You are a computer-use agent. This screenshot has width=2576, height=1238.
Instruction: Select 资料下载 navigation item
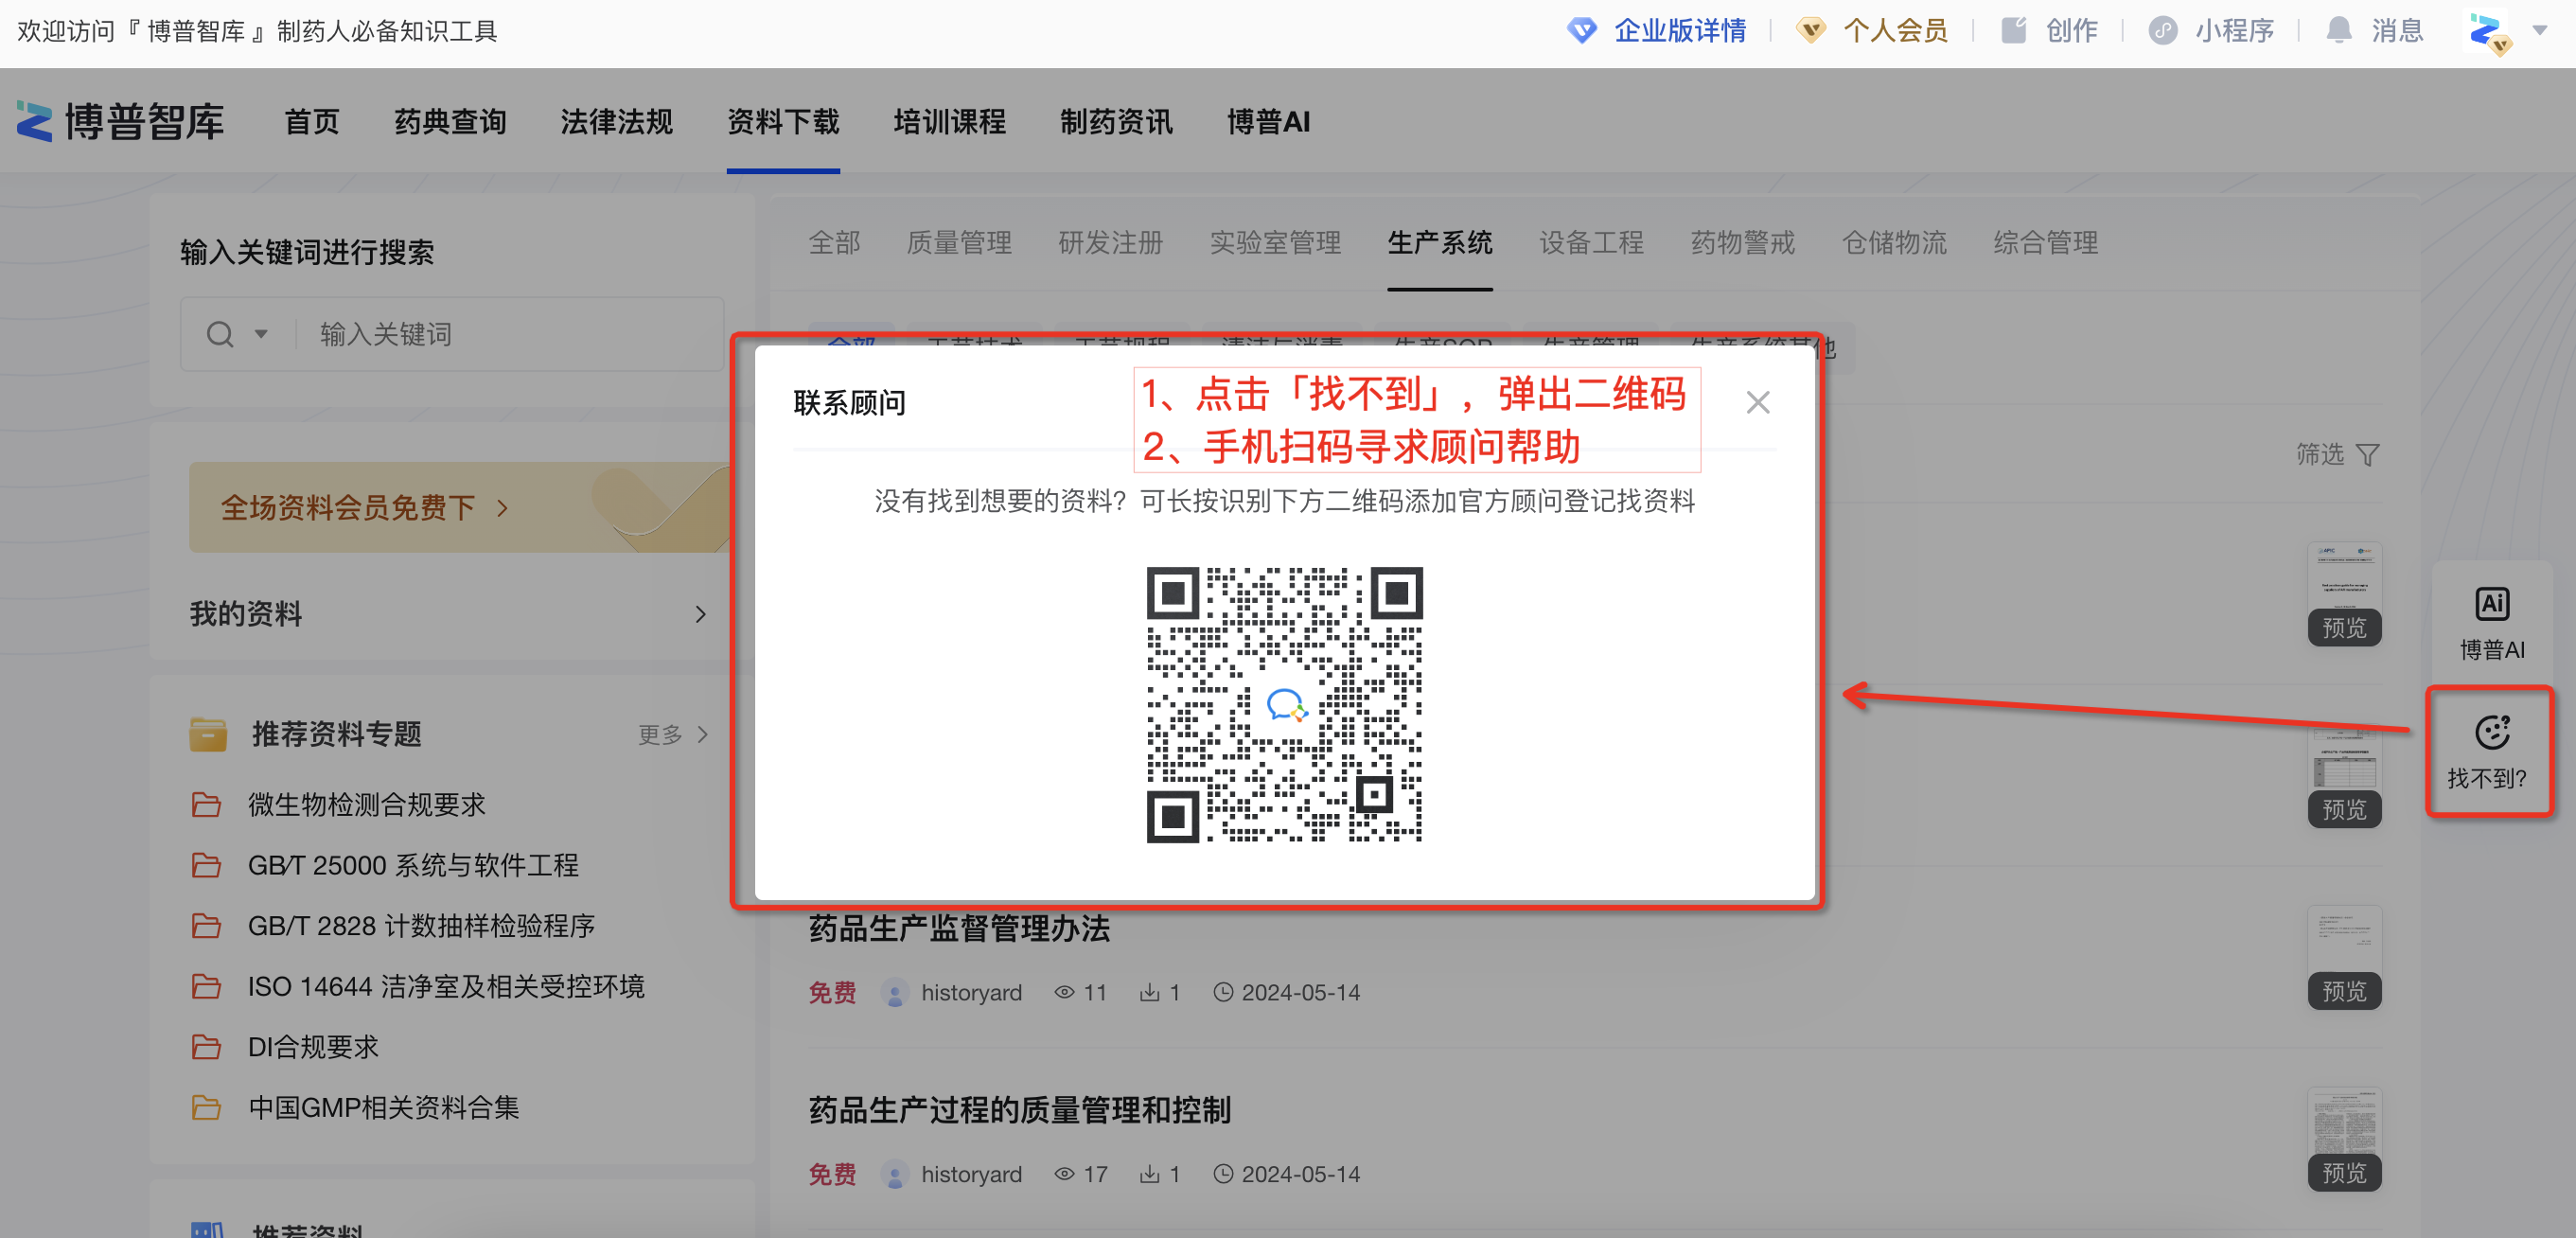(783, 121)
